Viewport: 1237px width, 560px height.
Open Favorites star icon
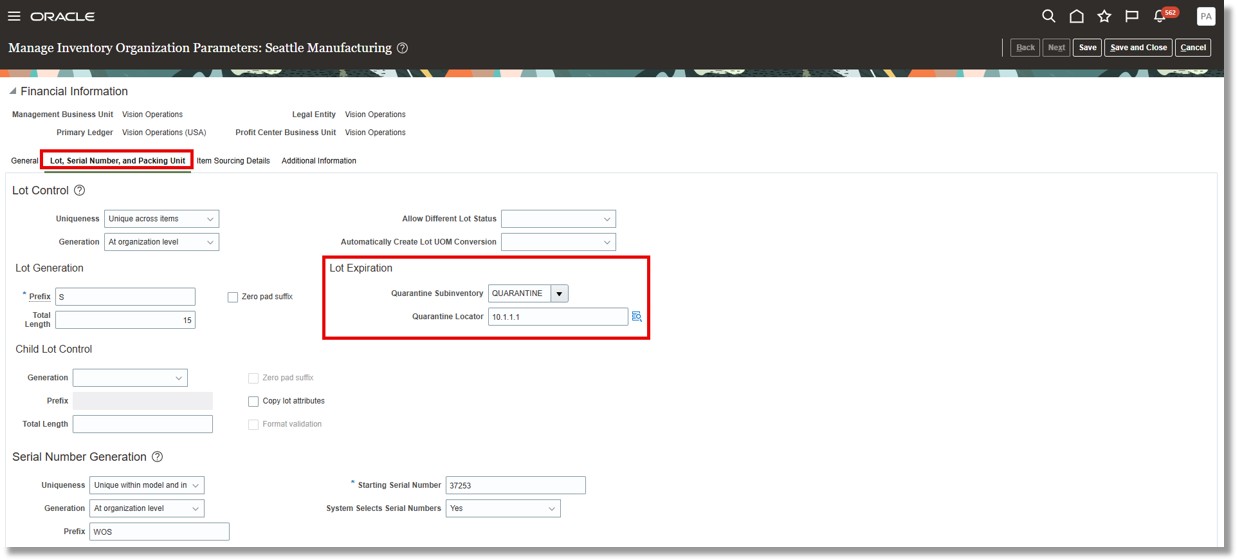click(x=1104, y=16)
